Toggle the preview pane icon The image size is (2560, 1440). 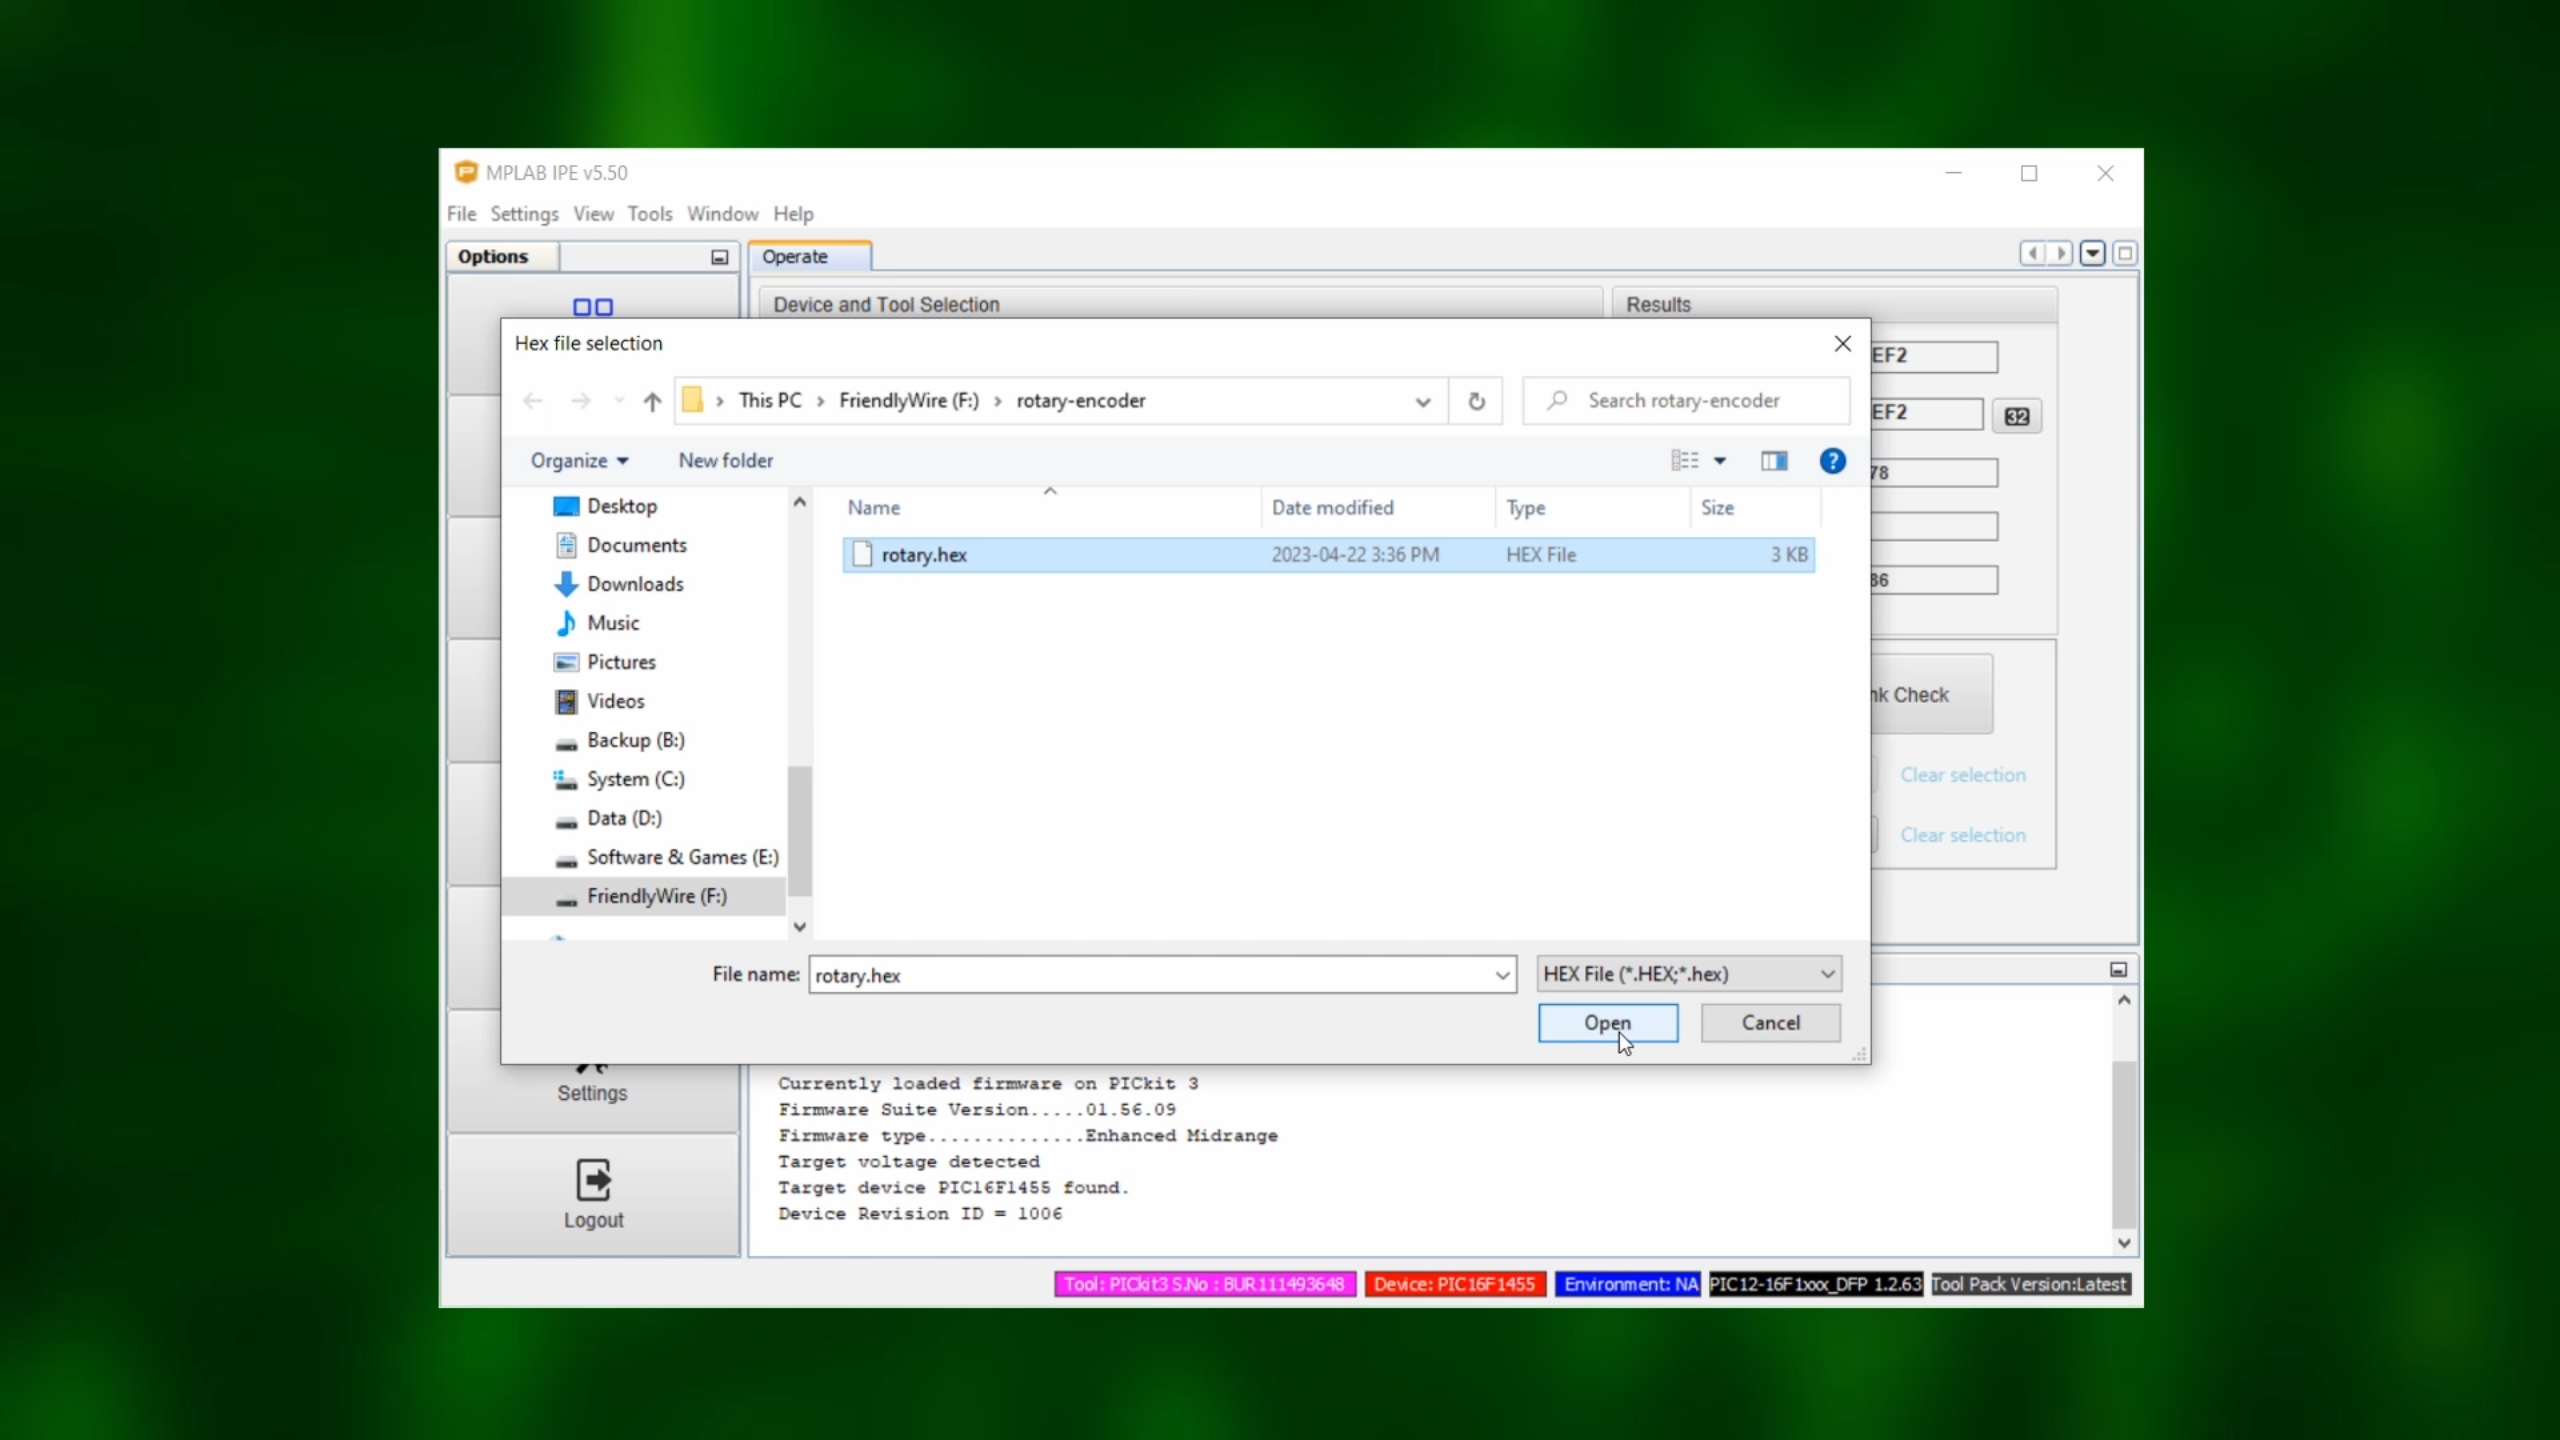click(x=1774, y=461)
